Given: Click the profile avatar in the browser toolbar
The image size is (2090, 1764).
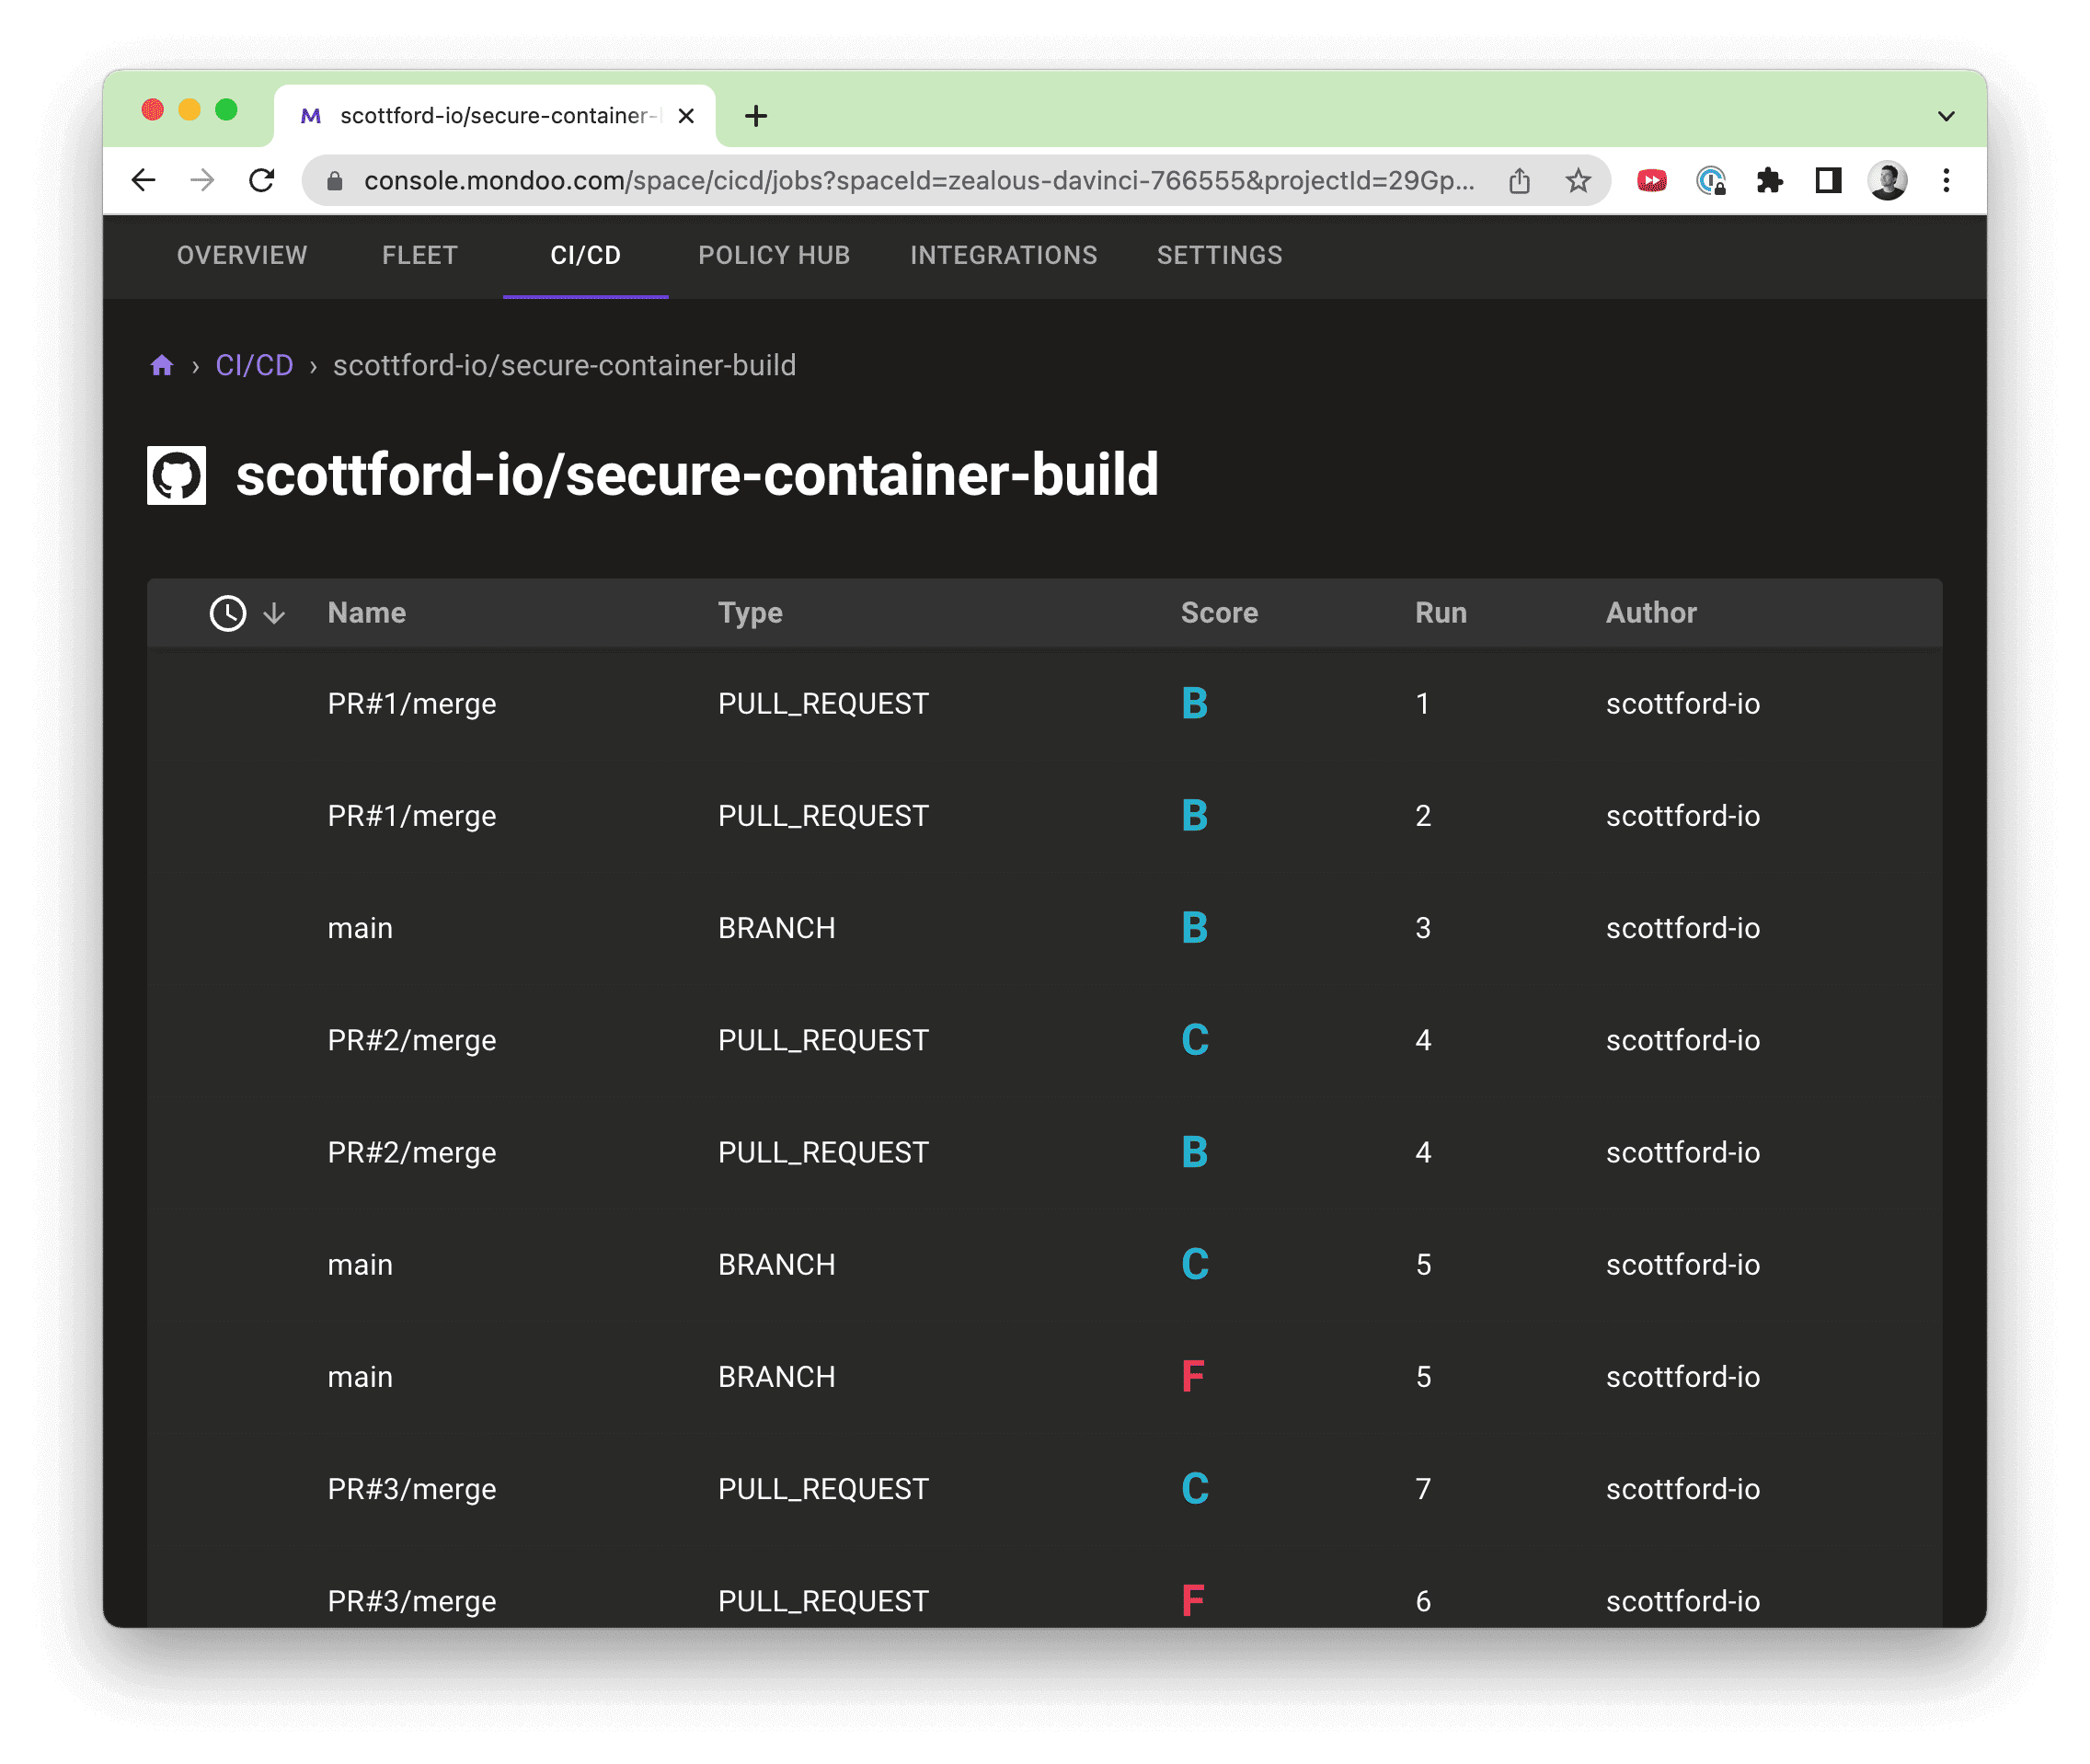Looking at the screenshot, I should click(x=1887, y=180).
